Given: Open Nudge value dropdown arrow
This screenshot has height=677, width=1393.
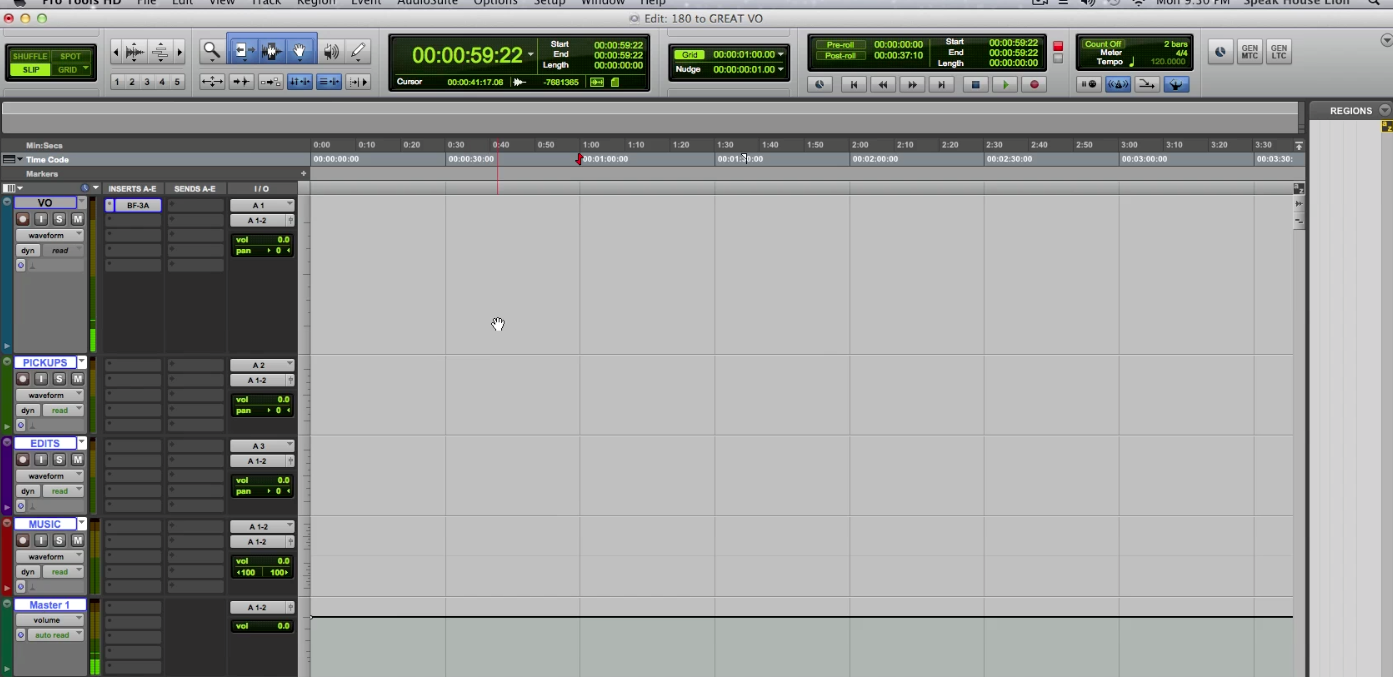Looking at the screenshot, I should pos(780,70).
